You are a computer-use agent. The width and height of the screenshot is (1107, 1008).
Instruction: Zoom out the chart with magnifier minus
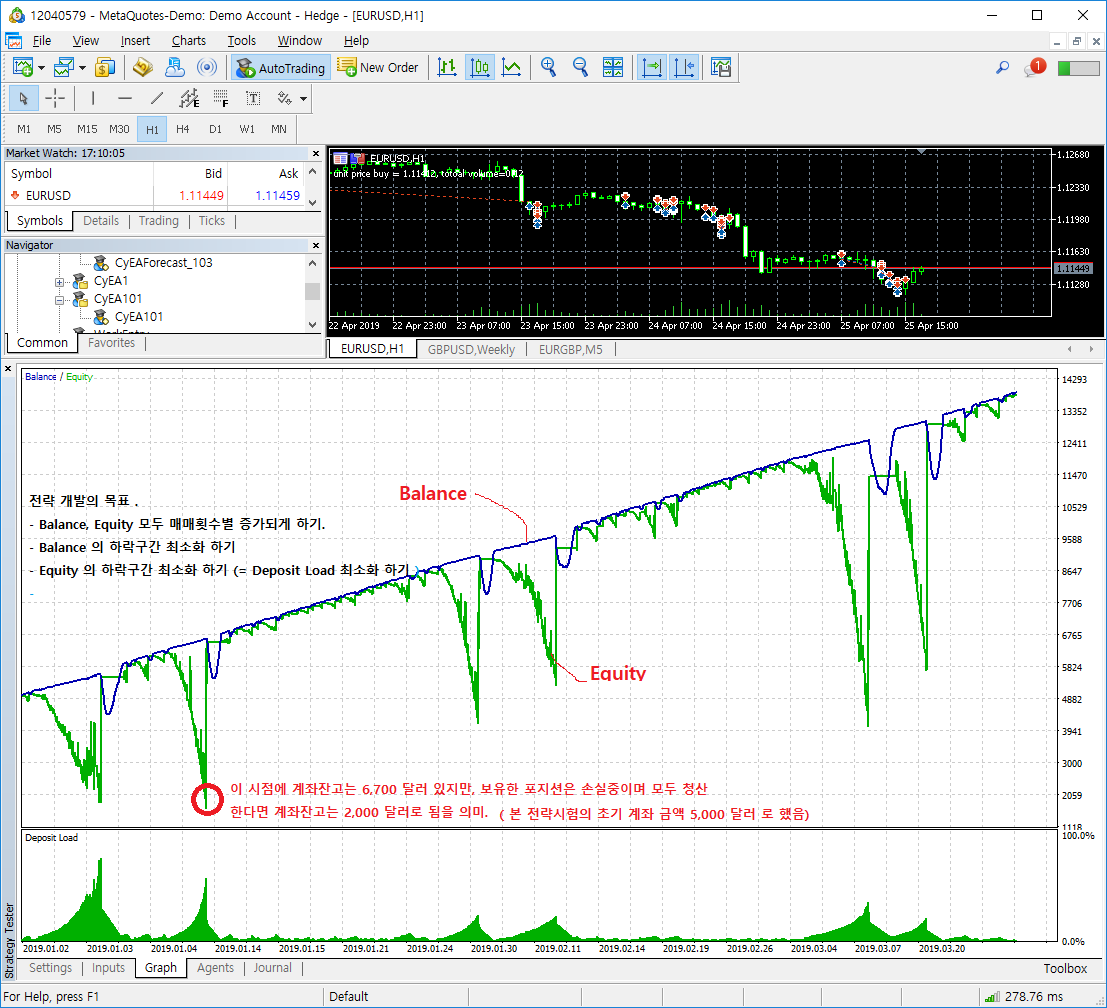(x=580, y=68)
